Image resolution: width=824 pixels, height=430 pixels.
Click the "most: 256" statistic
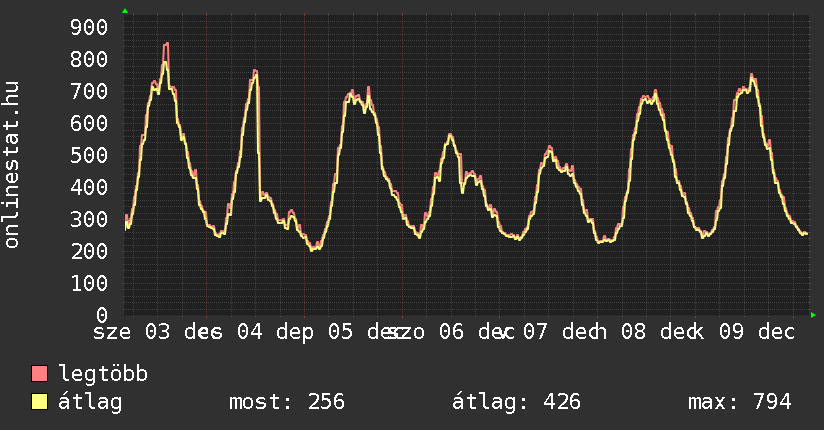[x=287, y=402]
